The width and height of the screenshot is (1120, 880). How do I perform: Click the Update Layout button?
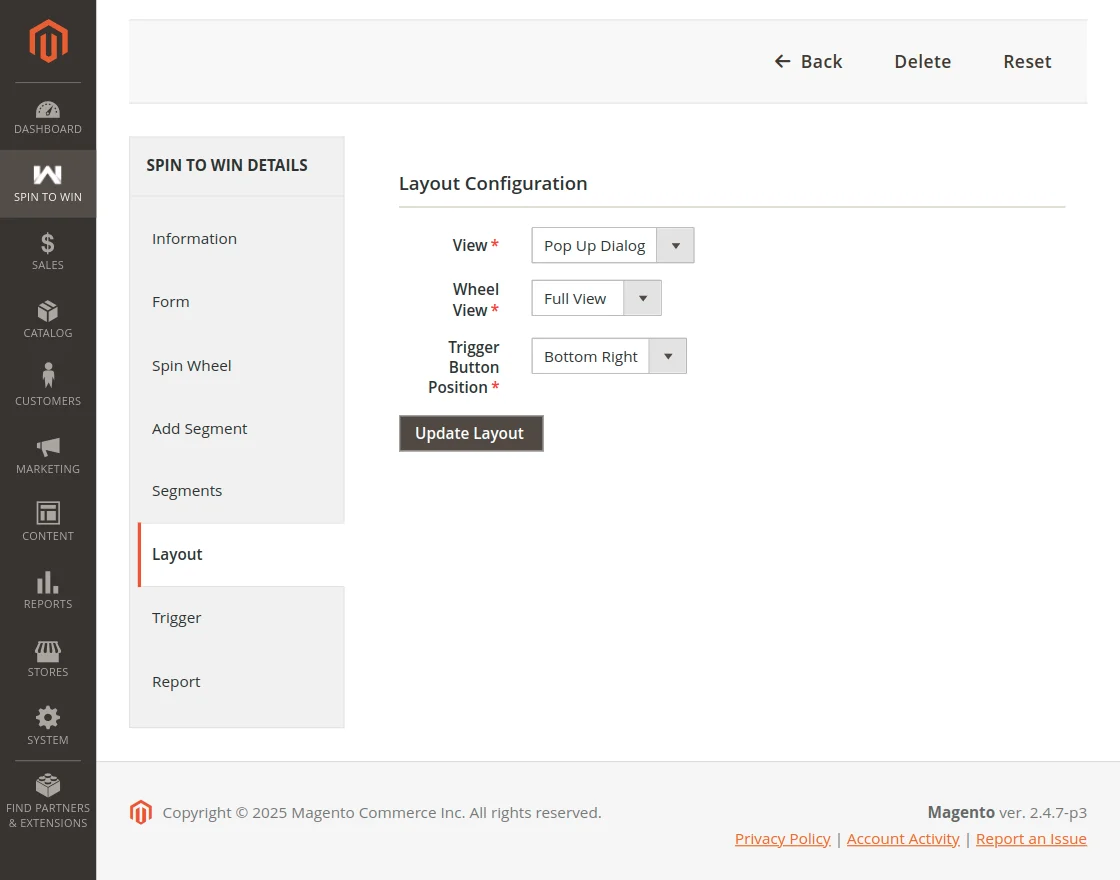471,434
